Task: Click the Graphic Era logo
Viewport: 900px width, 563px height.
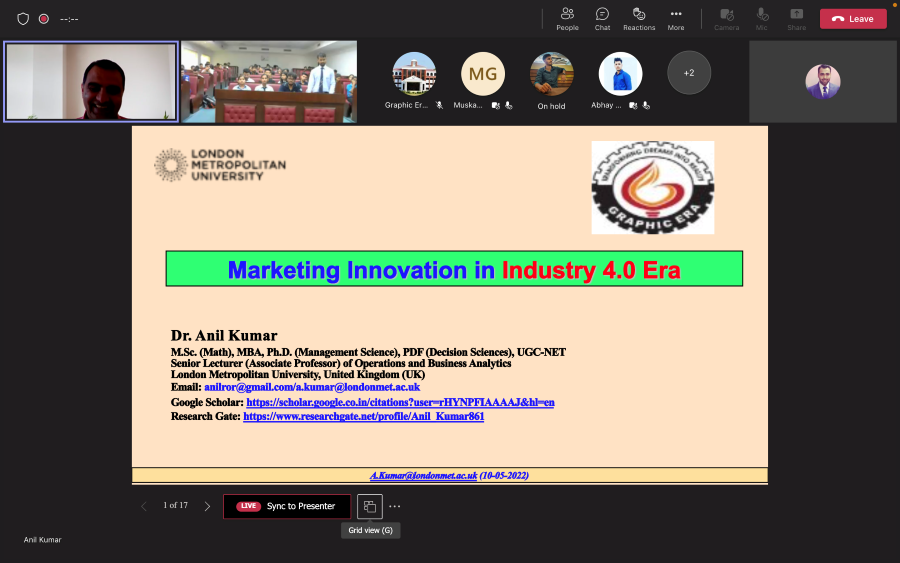Action: (x=653, y=187)
